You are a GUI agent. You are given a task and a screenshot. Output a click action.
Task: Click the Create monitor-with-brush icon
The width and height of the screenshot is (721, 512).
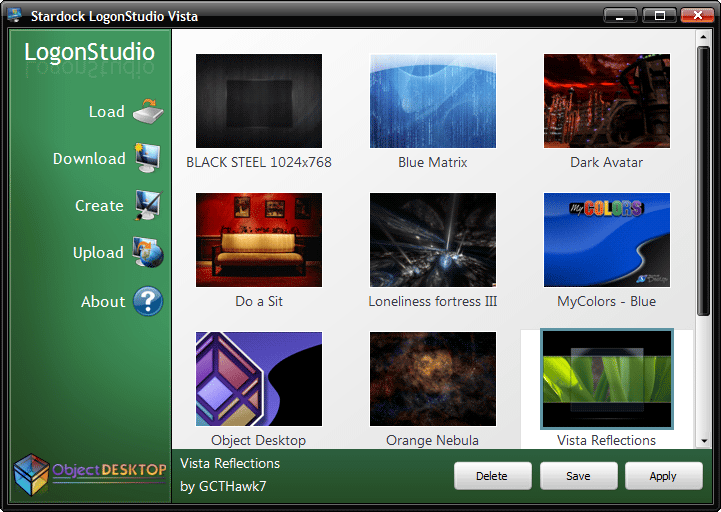[x=148, y=205]
